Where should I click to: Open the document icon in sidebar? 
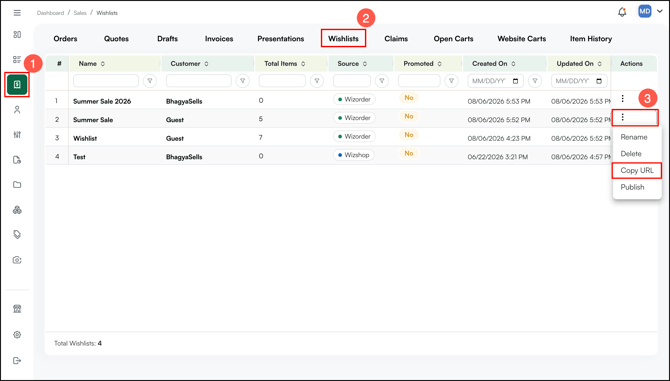pyautogui.click(x=17, y=160)
